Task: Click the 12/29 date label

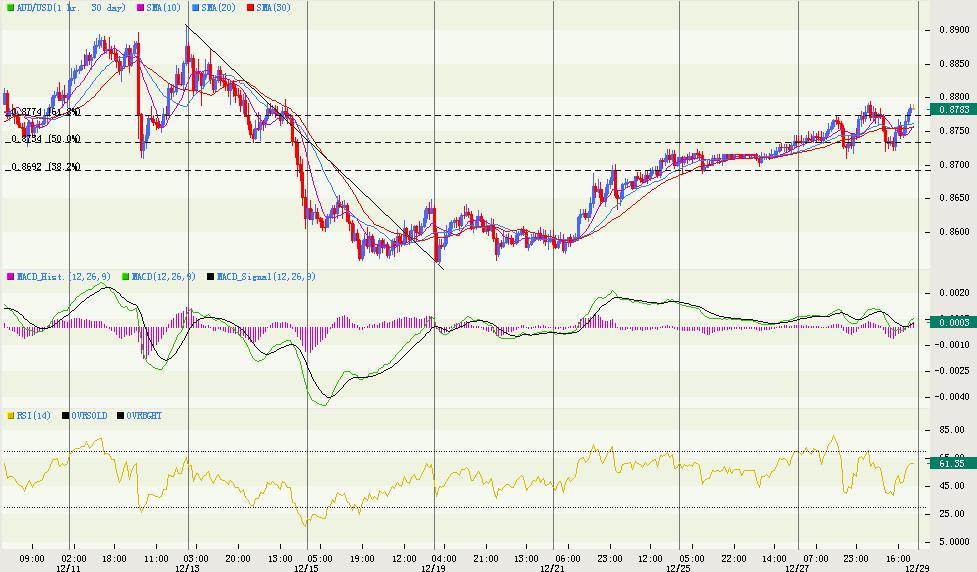Action: tap(917, 568)
